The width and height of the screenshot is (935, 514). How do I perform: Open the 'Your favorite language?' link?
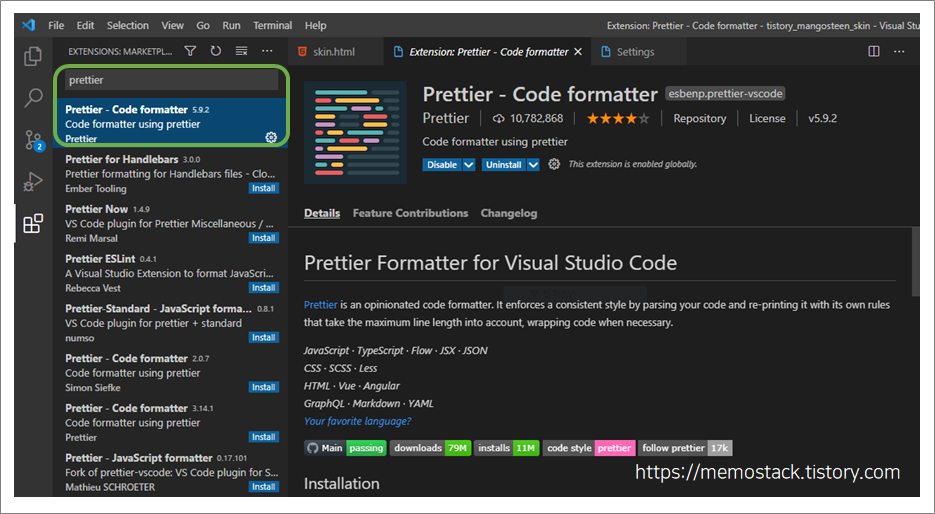click(357, 421)
